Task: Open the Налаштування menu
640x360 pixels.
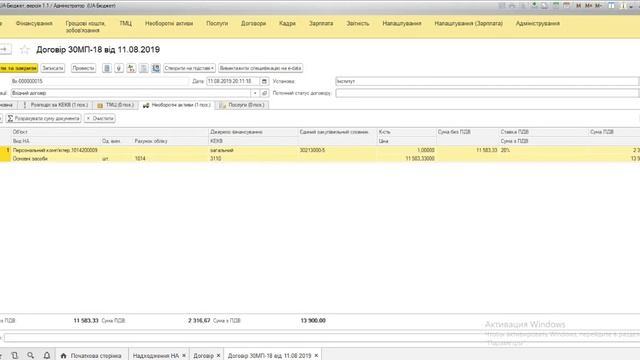Action: pyautogui.click(x=402, y=24)
